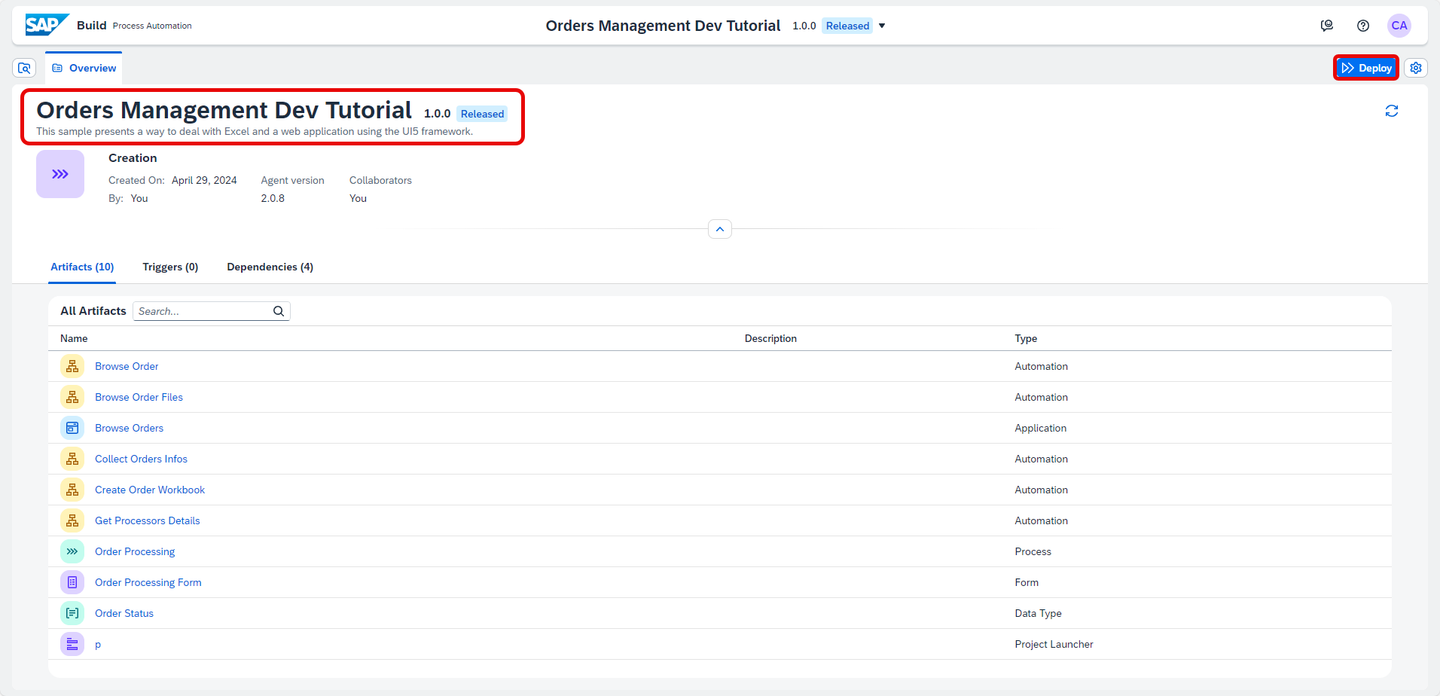
Task: Switch to Dependencies (4) tab
Action: click(x=270, y=267)
